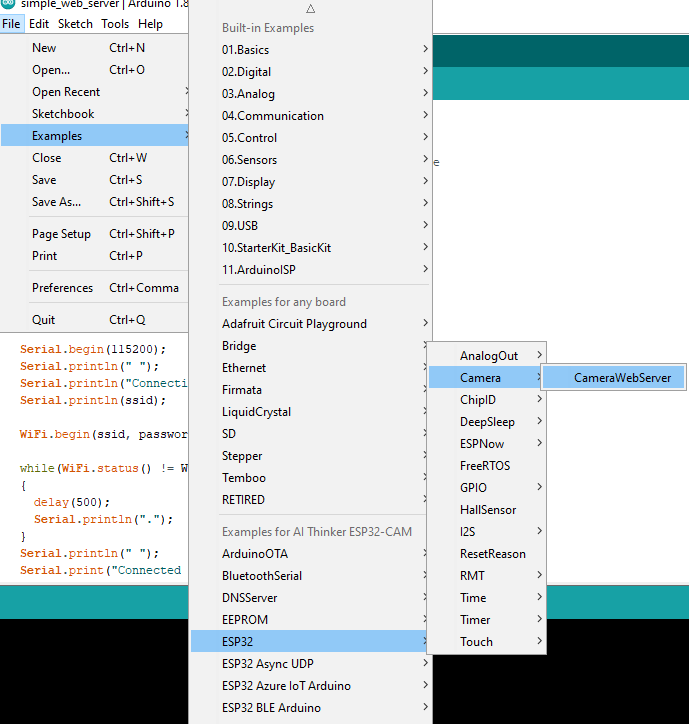Screen dimensions: 689x724
Task: Open the ESPNow submenu
Action: (487, 444)
